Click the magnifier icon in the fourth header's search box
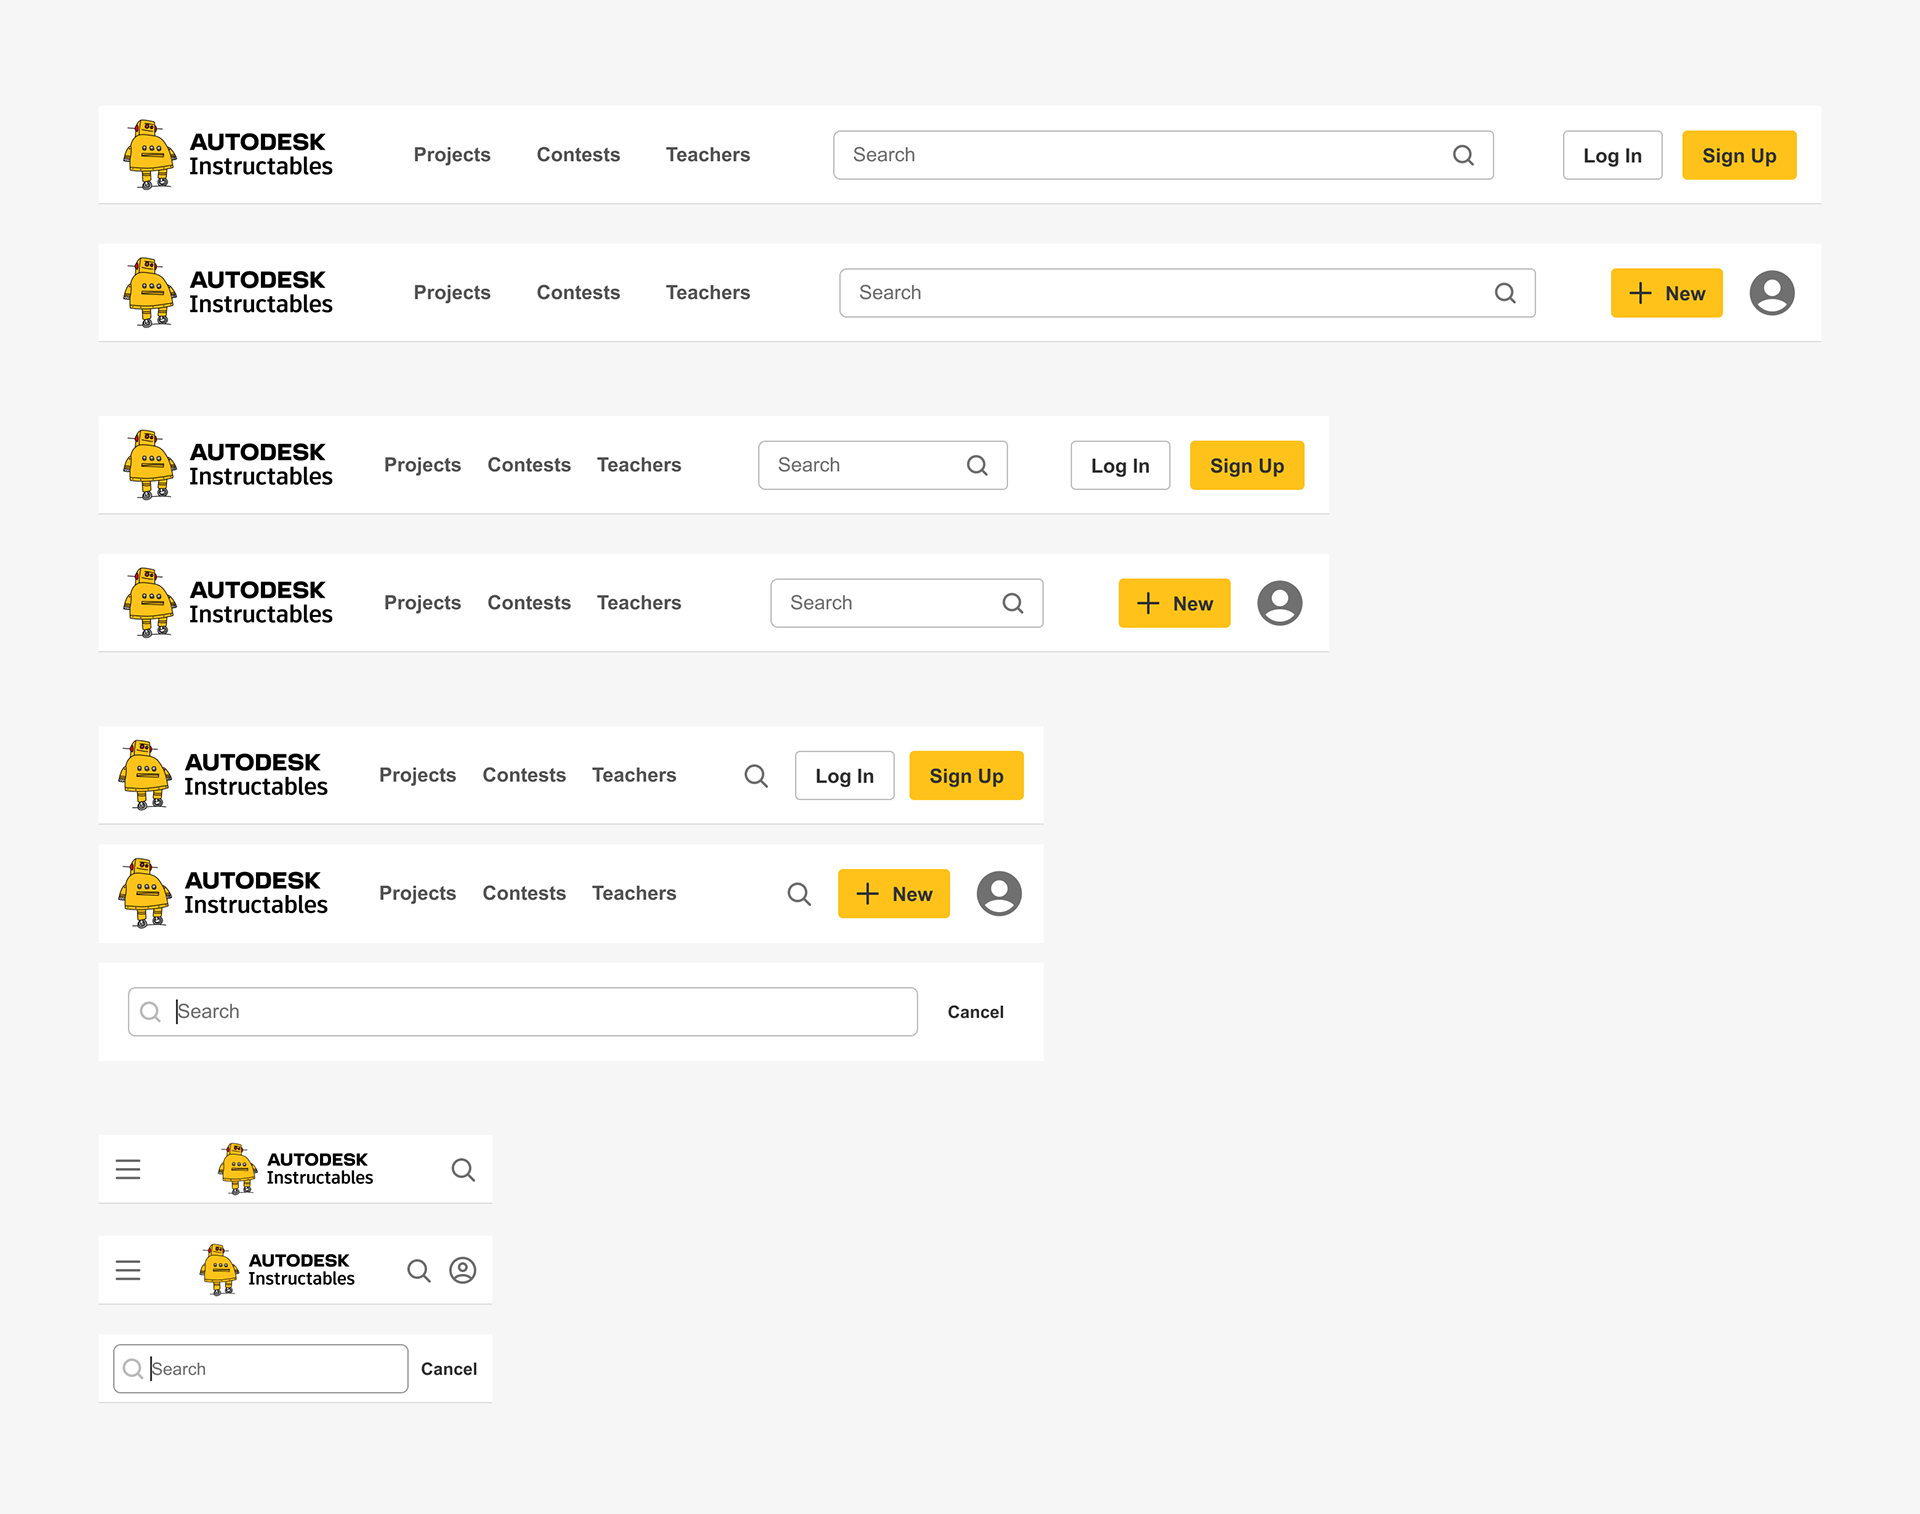1920x1514 pixels. click(x=1013, y=603)
